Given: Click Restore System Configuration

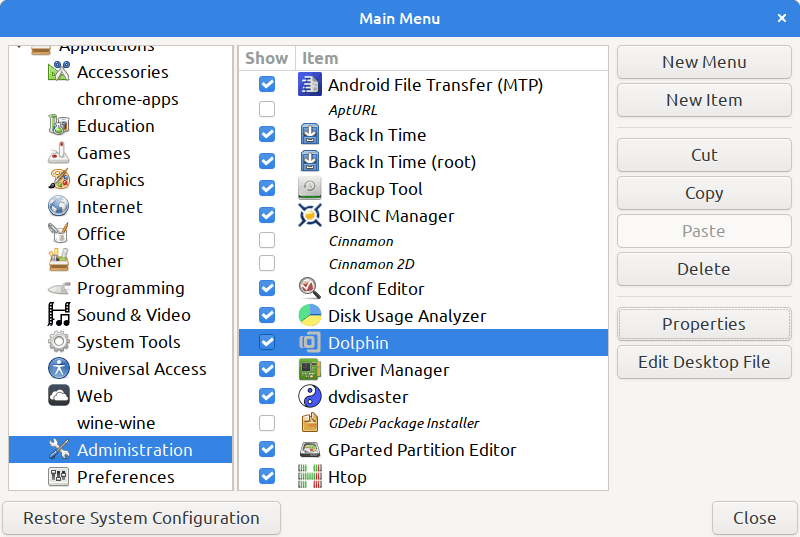Looking at the screenshot, I should tap(141, 518).
